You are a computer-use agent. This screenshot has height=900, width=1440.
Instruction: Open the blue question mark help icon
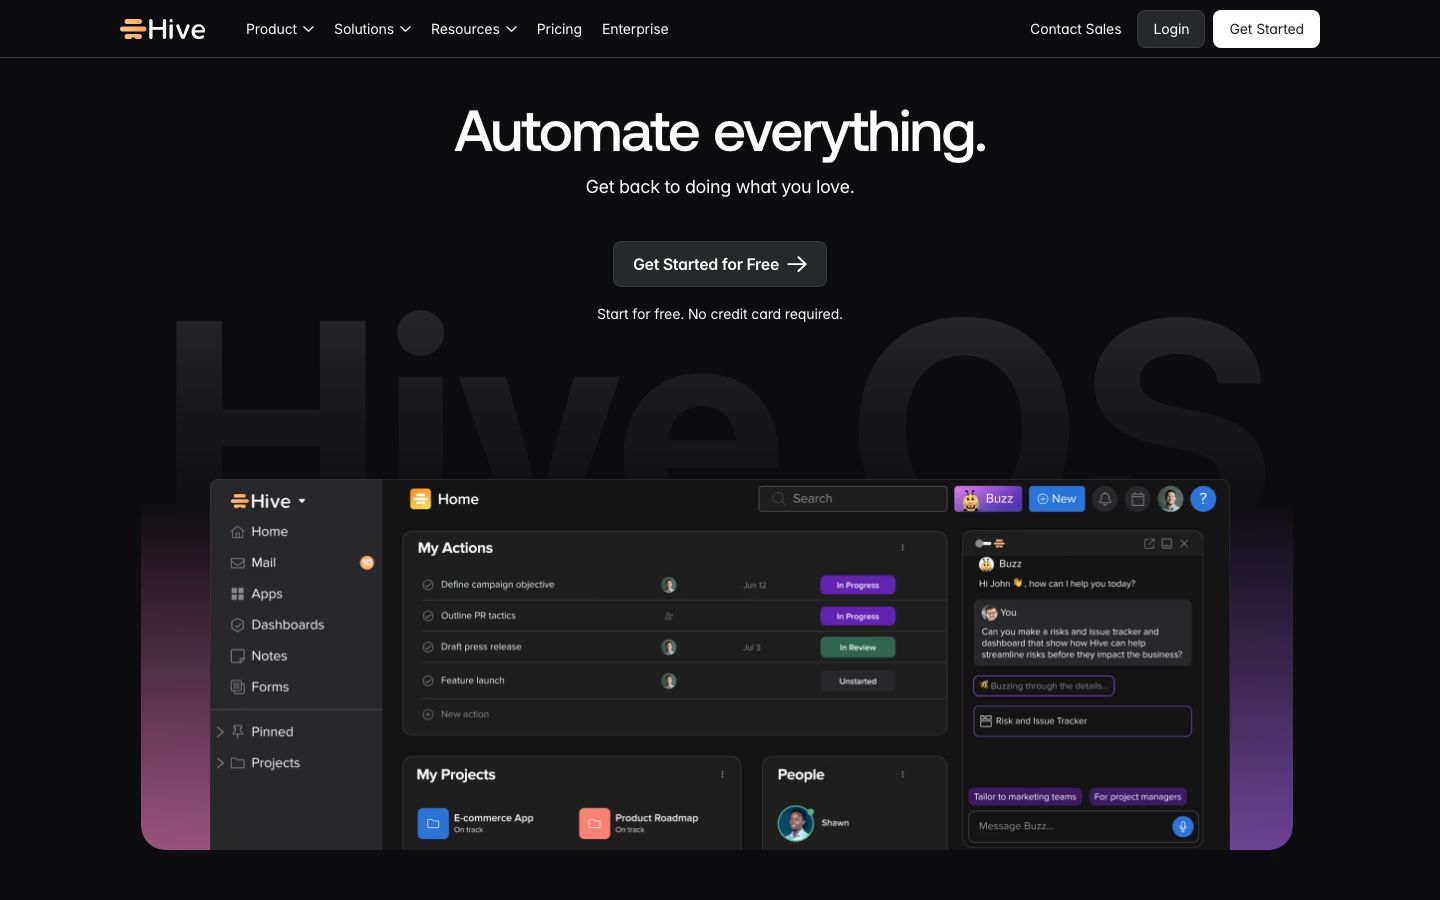point(1203,498)
